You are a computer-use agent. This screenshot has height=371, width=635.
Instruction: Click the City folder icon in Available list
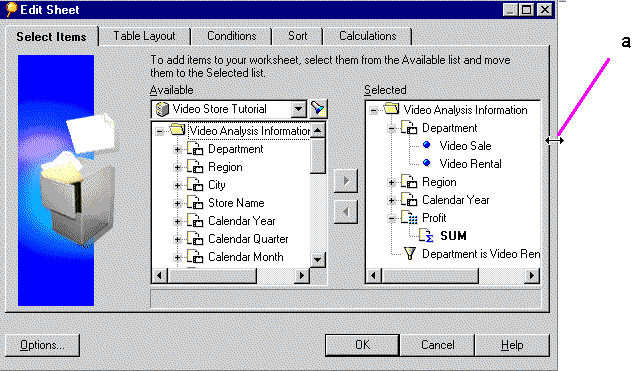(x=195, y=185)
